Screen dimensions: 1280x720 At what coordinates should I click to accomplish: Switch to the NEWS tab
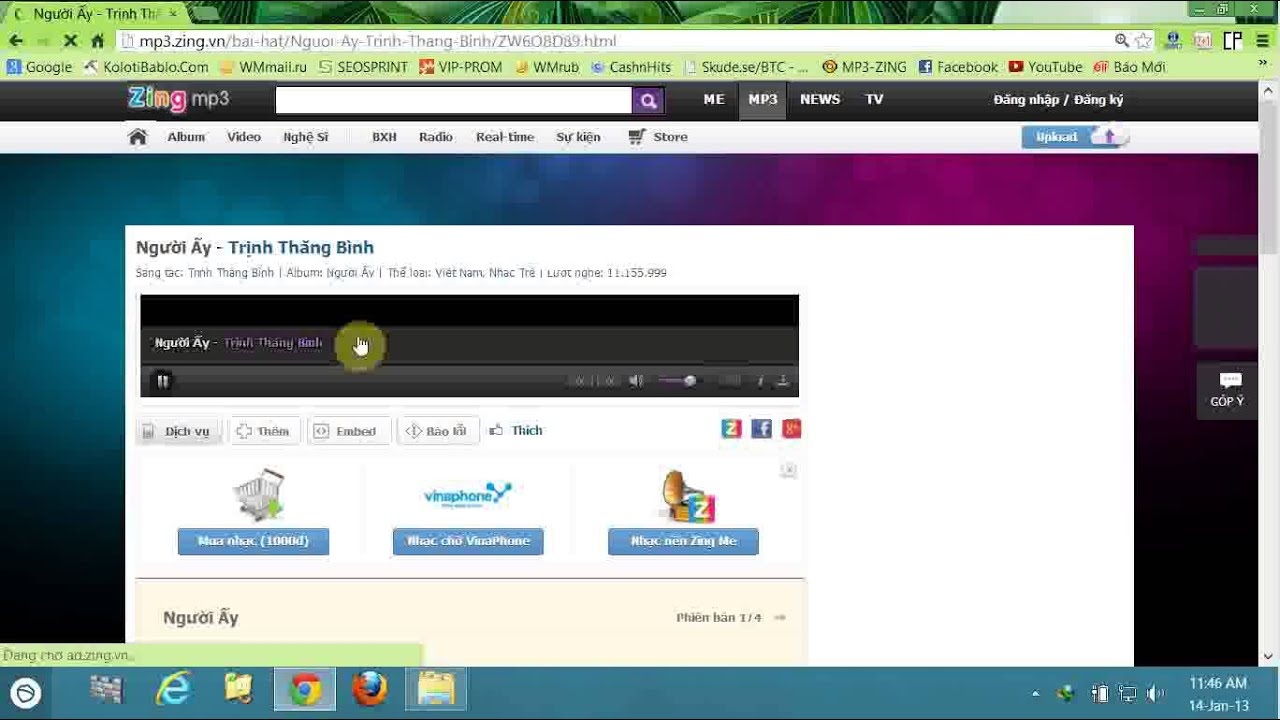pyautogui.click(x=820, y=99)
